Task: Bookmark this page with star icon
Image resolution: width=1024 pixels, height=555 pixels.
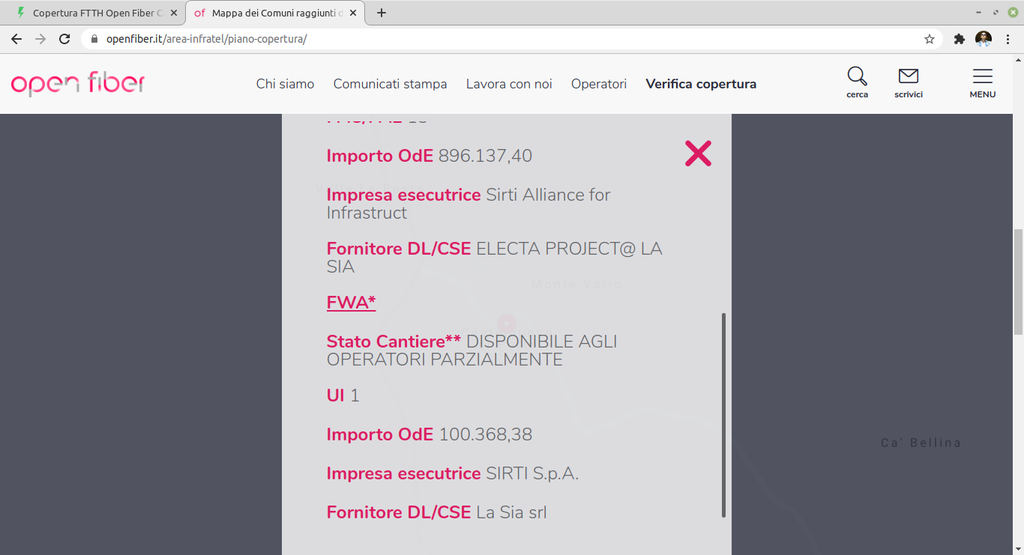Action: tap(929, 39)
